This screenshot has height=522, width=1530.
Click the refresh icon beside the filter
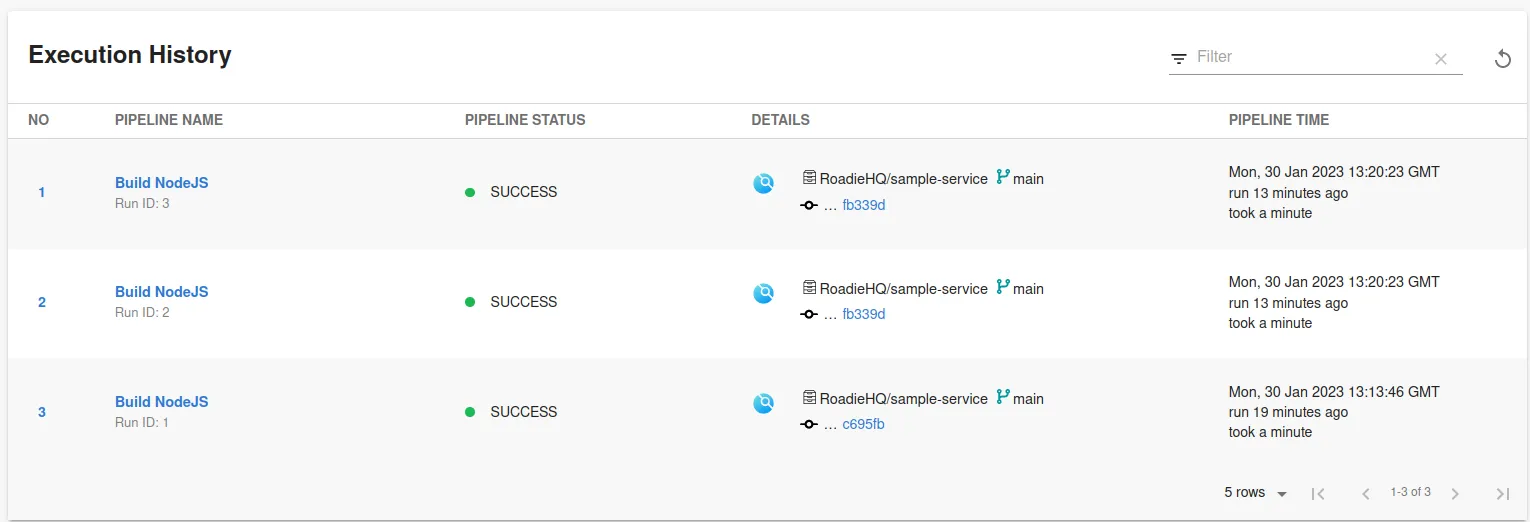(1502, 59)
